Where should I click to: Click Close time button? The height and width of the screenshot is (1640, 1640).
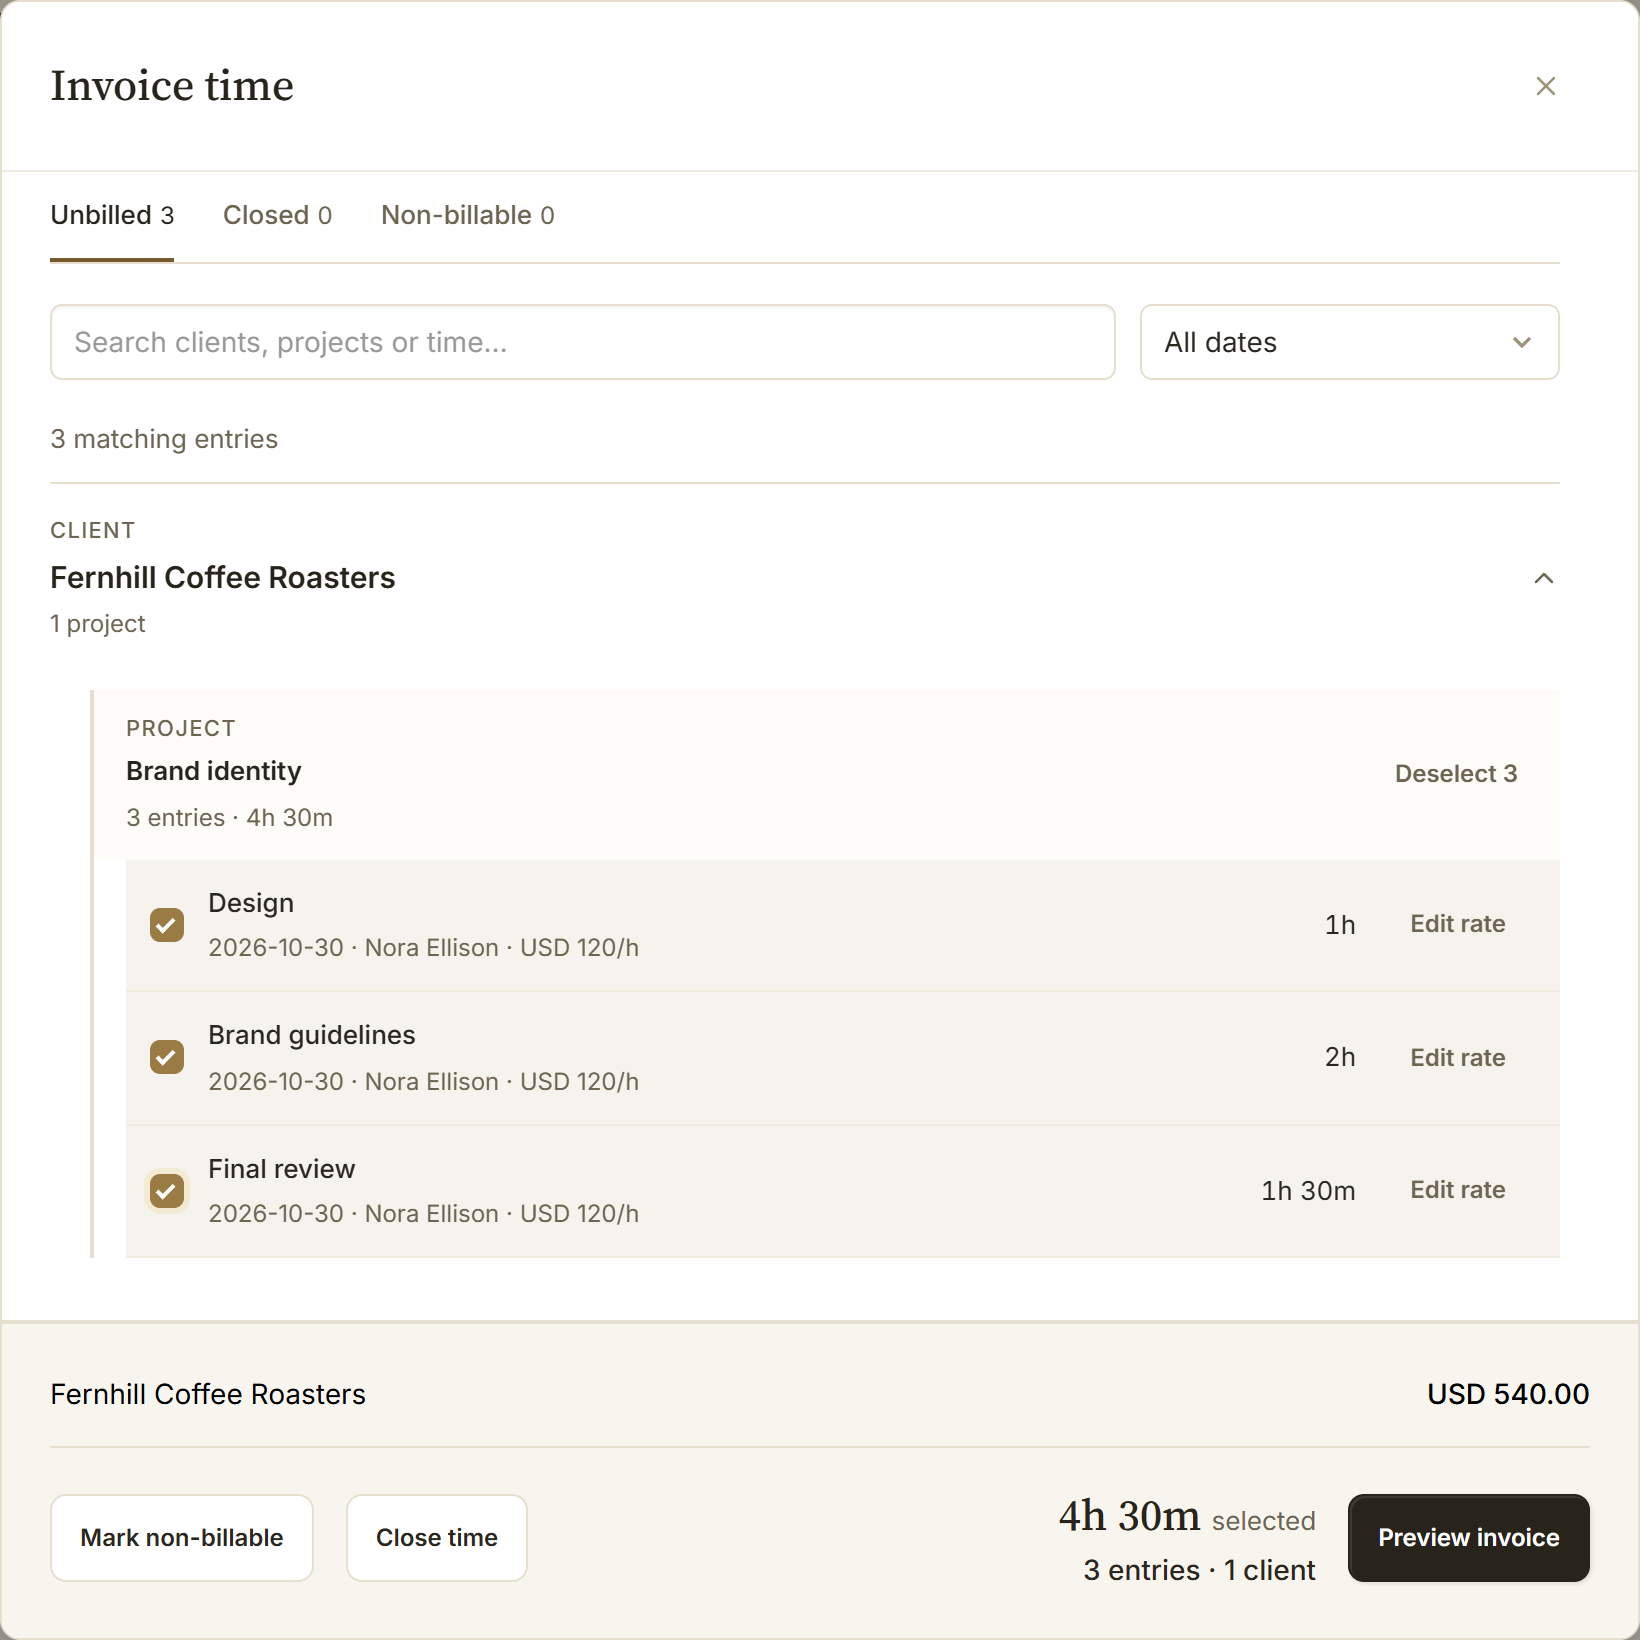[436, 1537]
